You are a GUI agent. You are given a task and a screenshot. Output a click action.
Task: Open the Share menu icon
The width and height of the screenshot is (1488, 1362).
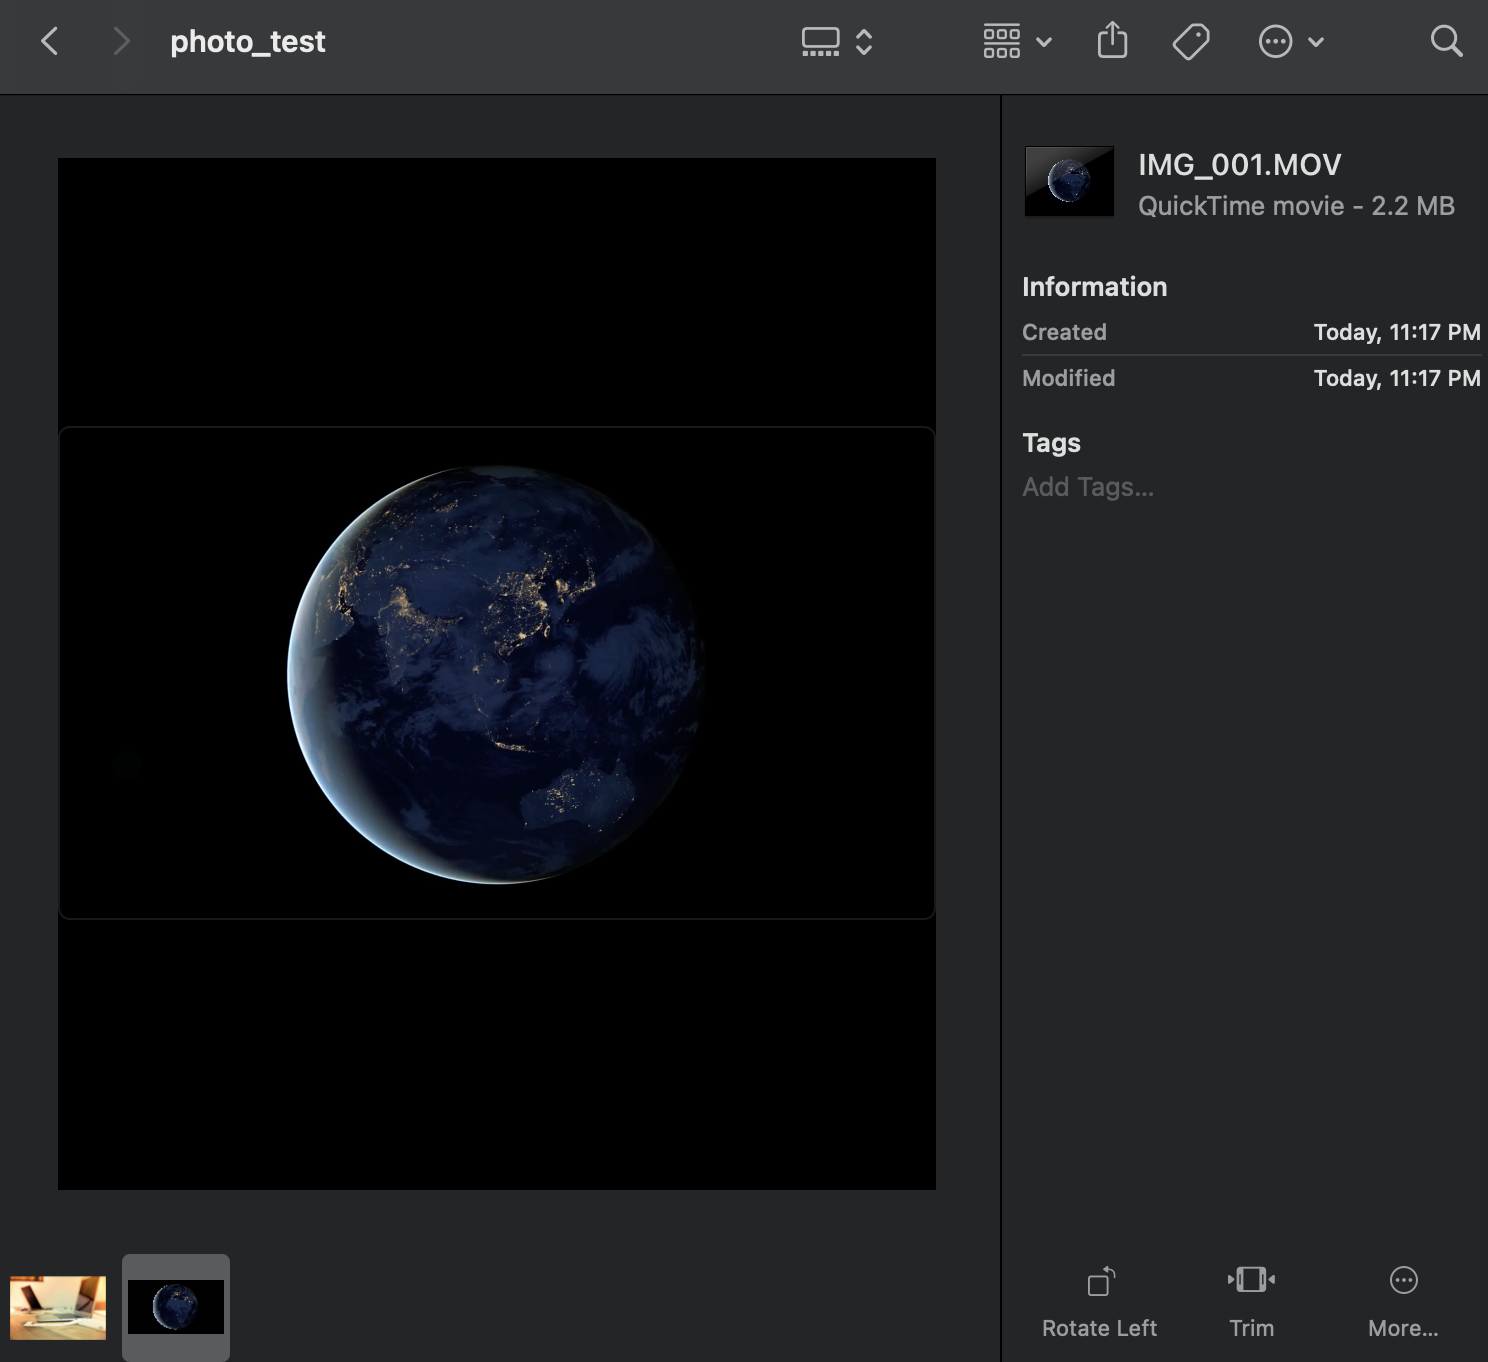(1113, 41)
